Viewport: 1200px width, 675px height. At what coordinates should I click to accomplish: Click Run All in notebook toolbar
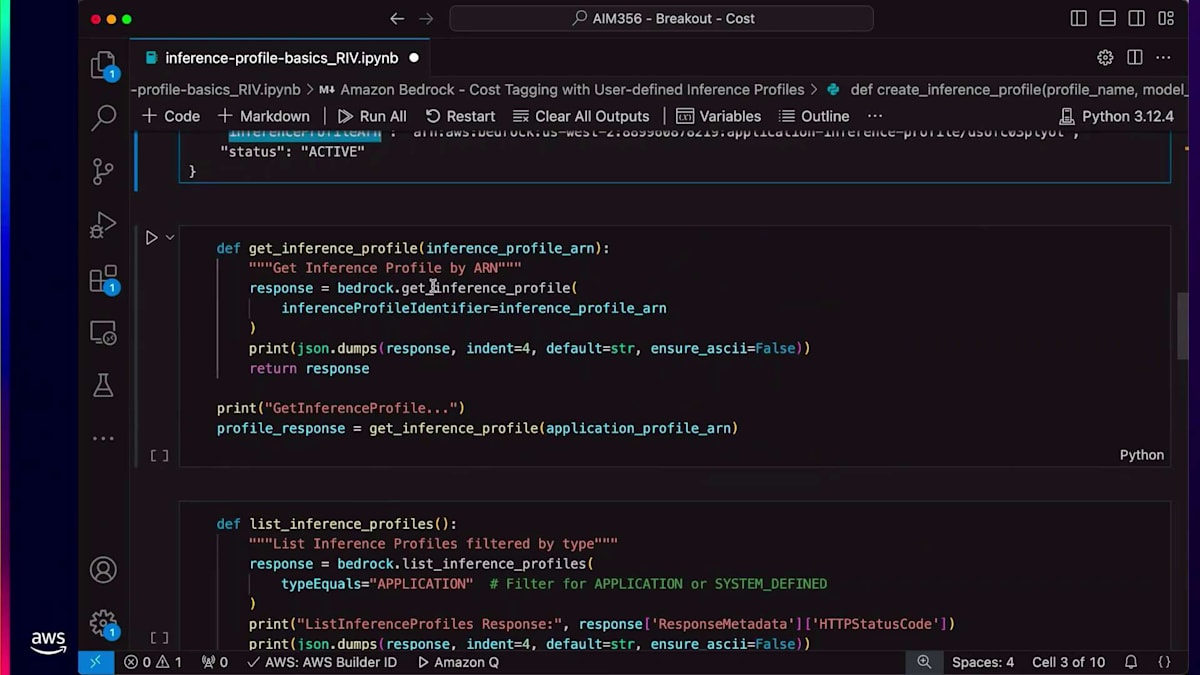(372, 116)
